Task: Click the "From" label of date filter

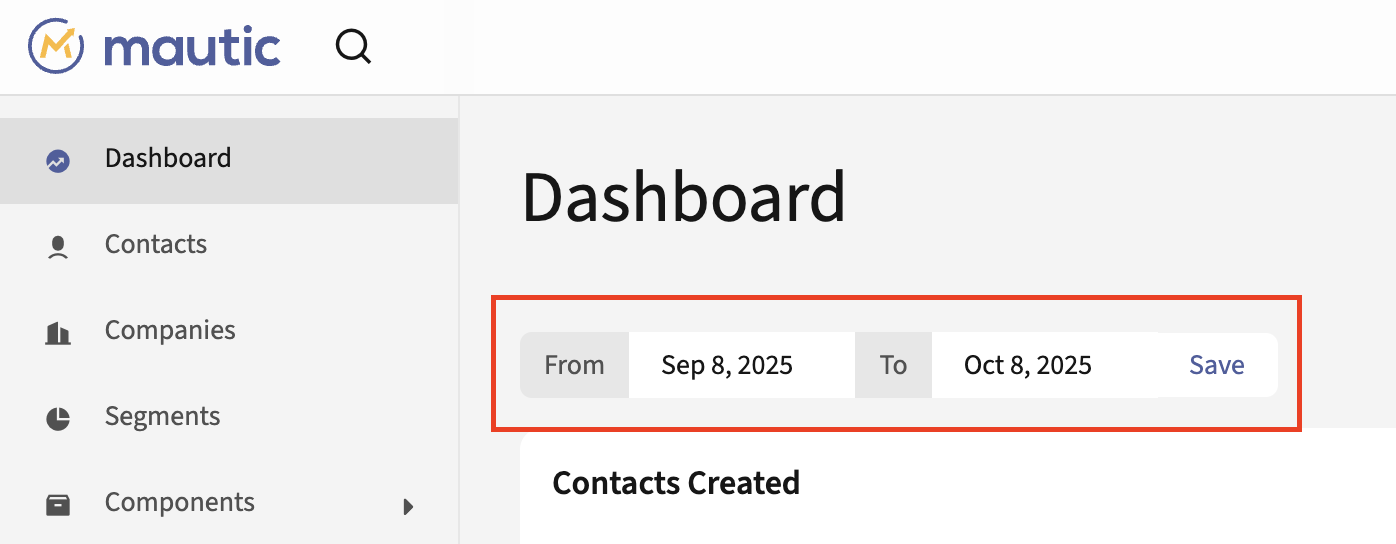Action: click(574, 365)
